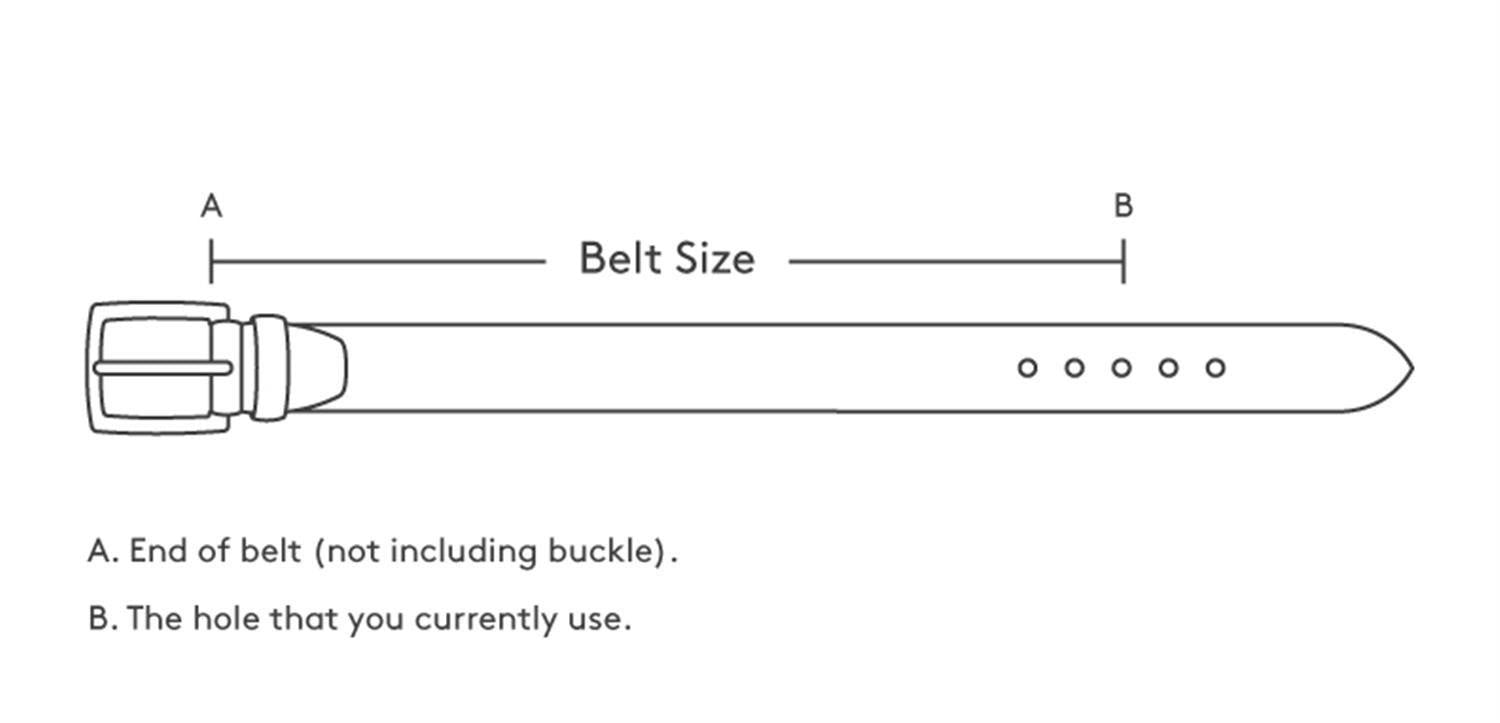Viewport: 1500px width, 723px height.
Task: Select the fourth belt hole from left
Action: (1168, 368)
